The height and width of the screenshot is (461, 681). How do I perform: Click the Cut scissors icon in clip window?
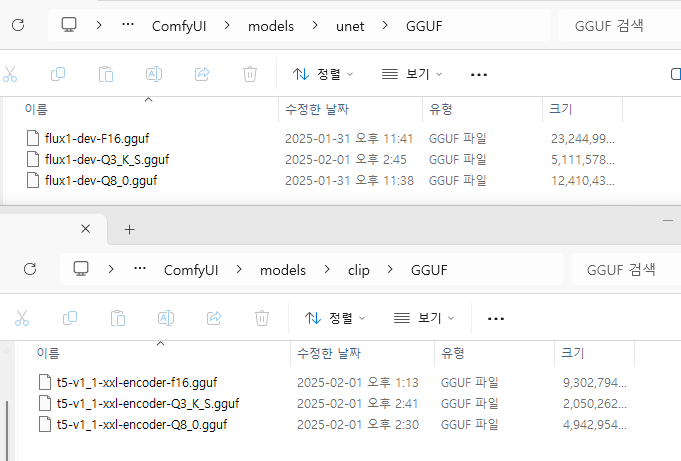coord(22,318)
